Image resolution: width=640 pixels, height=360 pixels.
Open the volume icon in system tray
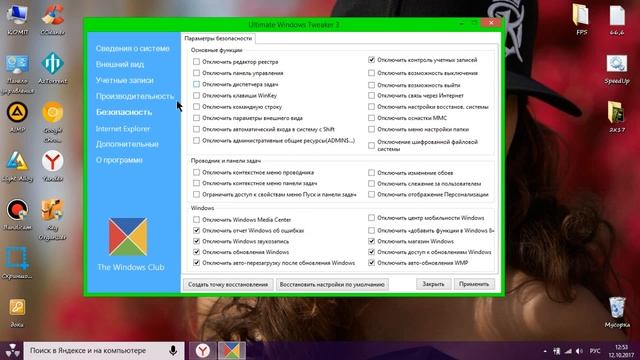coord(579,351)
